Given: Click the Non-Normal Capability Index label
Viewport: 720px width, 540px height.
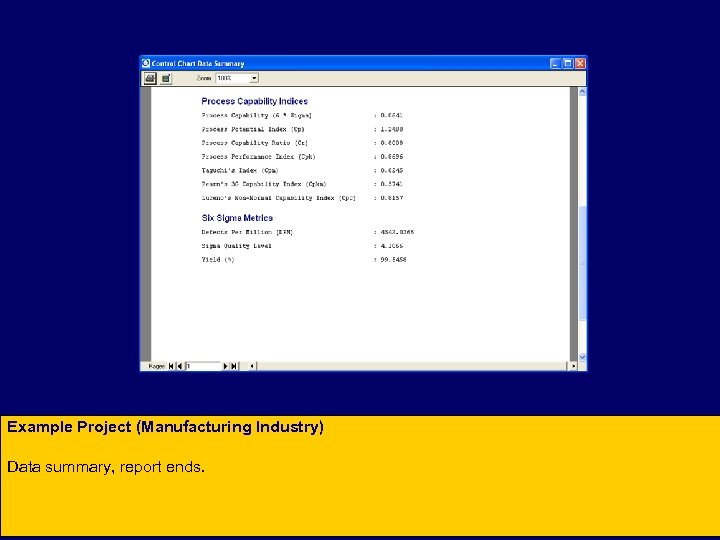Looking at the screenshot, I should click(x=278, y=198).
